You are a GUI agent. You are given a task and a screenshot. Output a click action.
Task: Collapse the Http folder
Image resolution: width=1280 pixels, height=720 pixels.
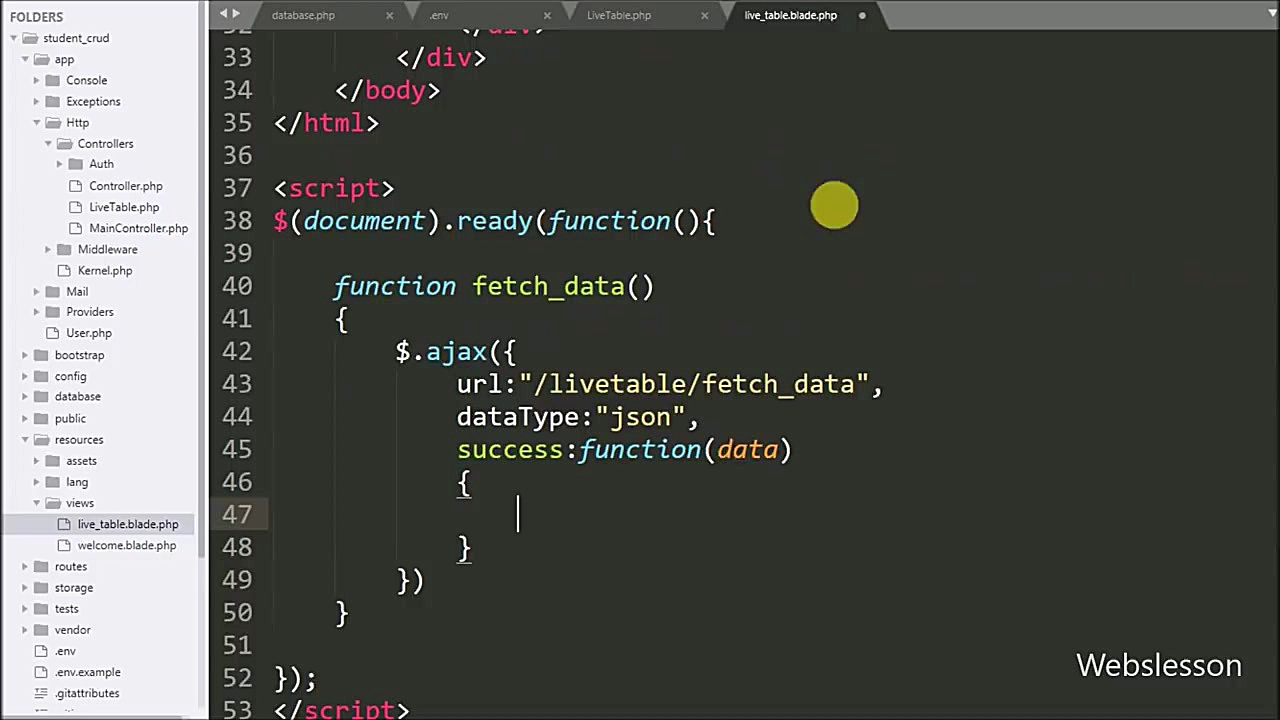coord(37,123)
